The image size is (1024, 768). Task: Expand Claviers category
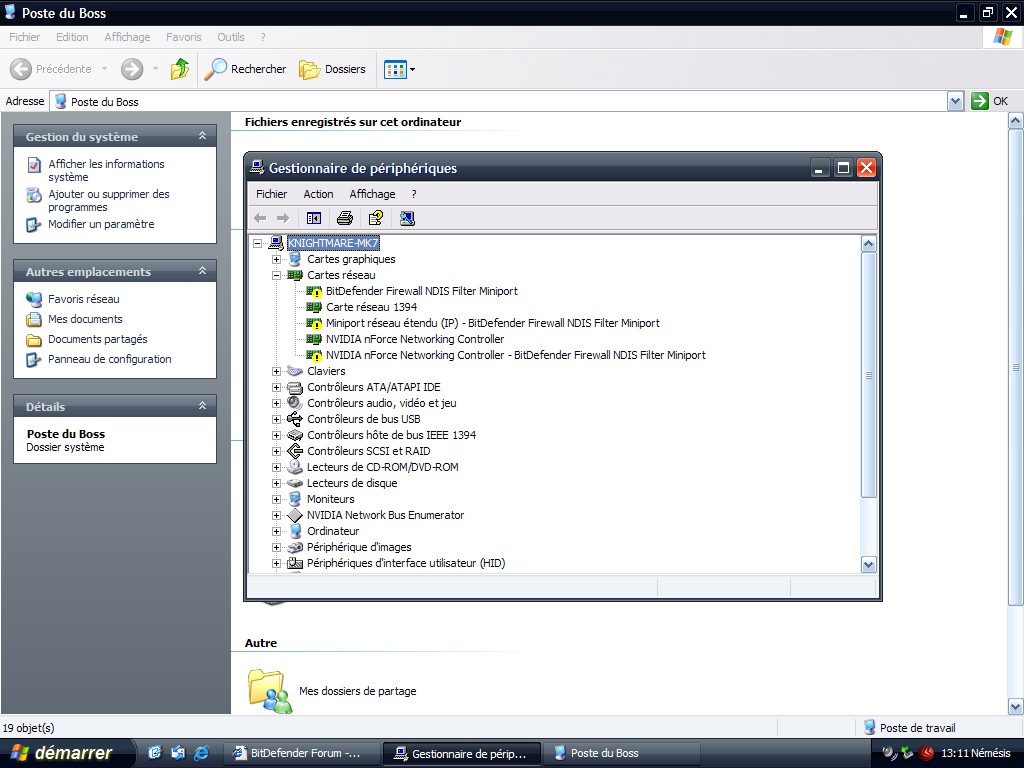point(276,371)
